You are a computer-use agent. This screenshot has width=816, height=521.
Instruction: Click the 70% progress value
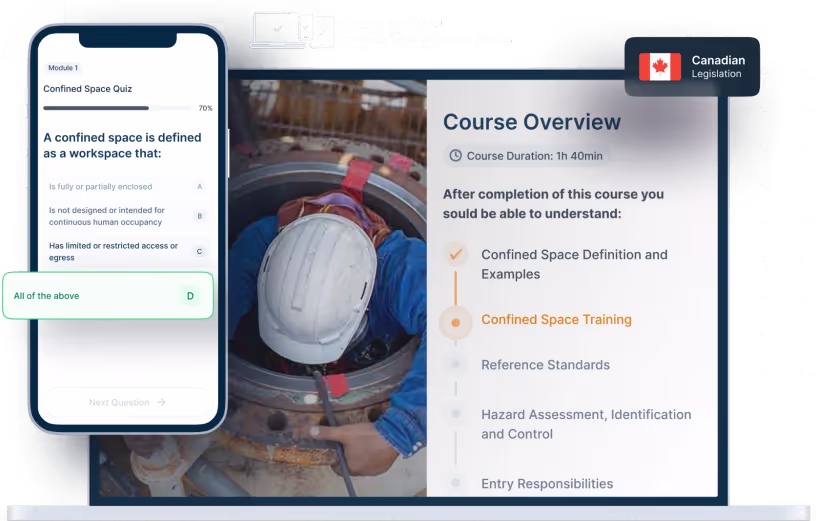tap(206, 108)
